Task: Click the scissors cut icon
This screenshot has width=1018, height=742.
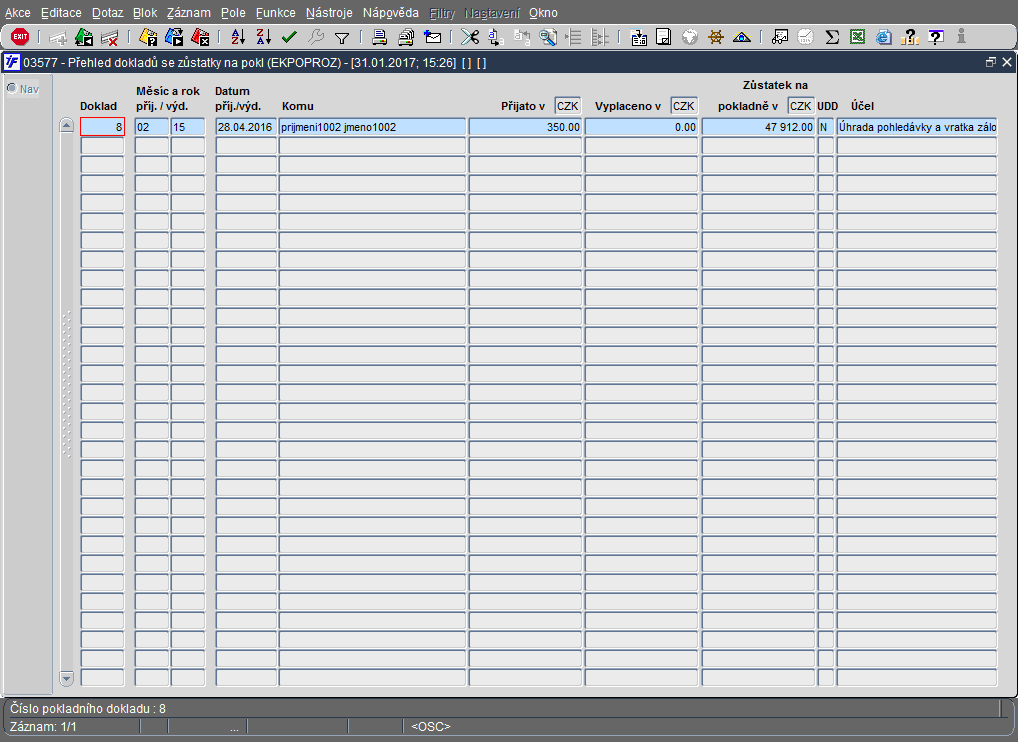Action: (x=470, y=37)
